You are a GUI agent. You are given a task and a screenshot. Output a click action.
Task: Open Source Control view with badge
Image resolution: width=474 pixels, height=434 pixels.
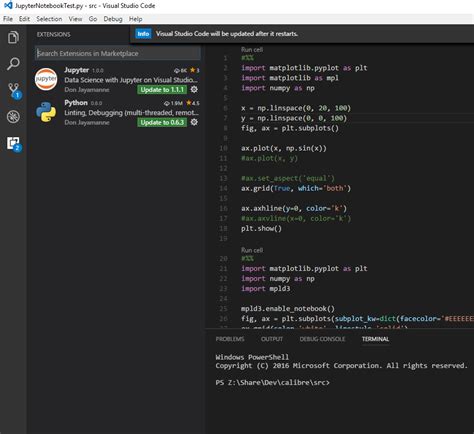14,91
